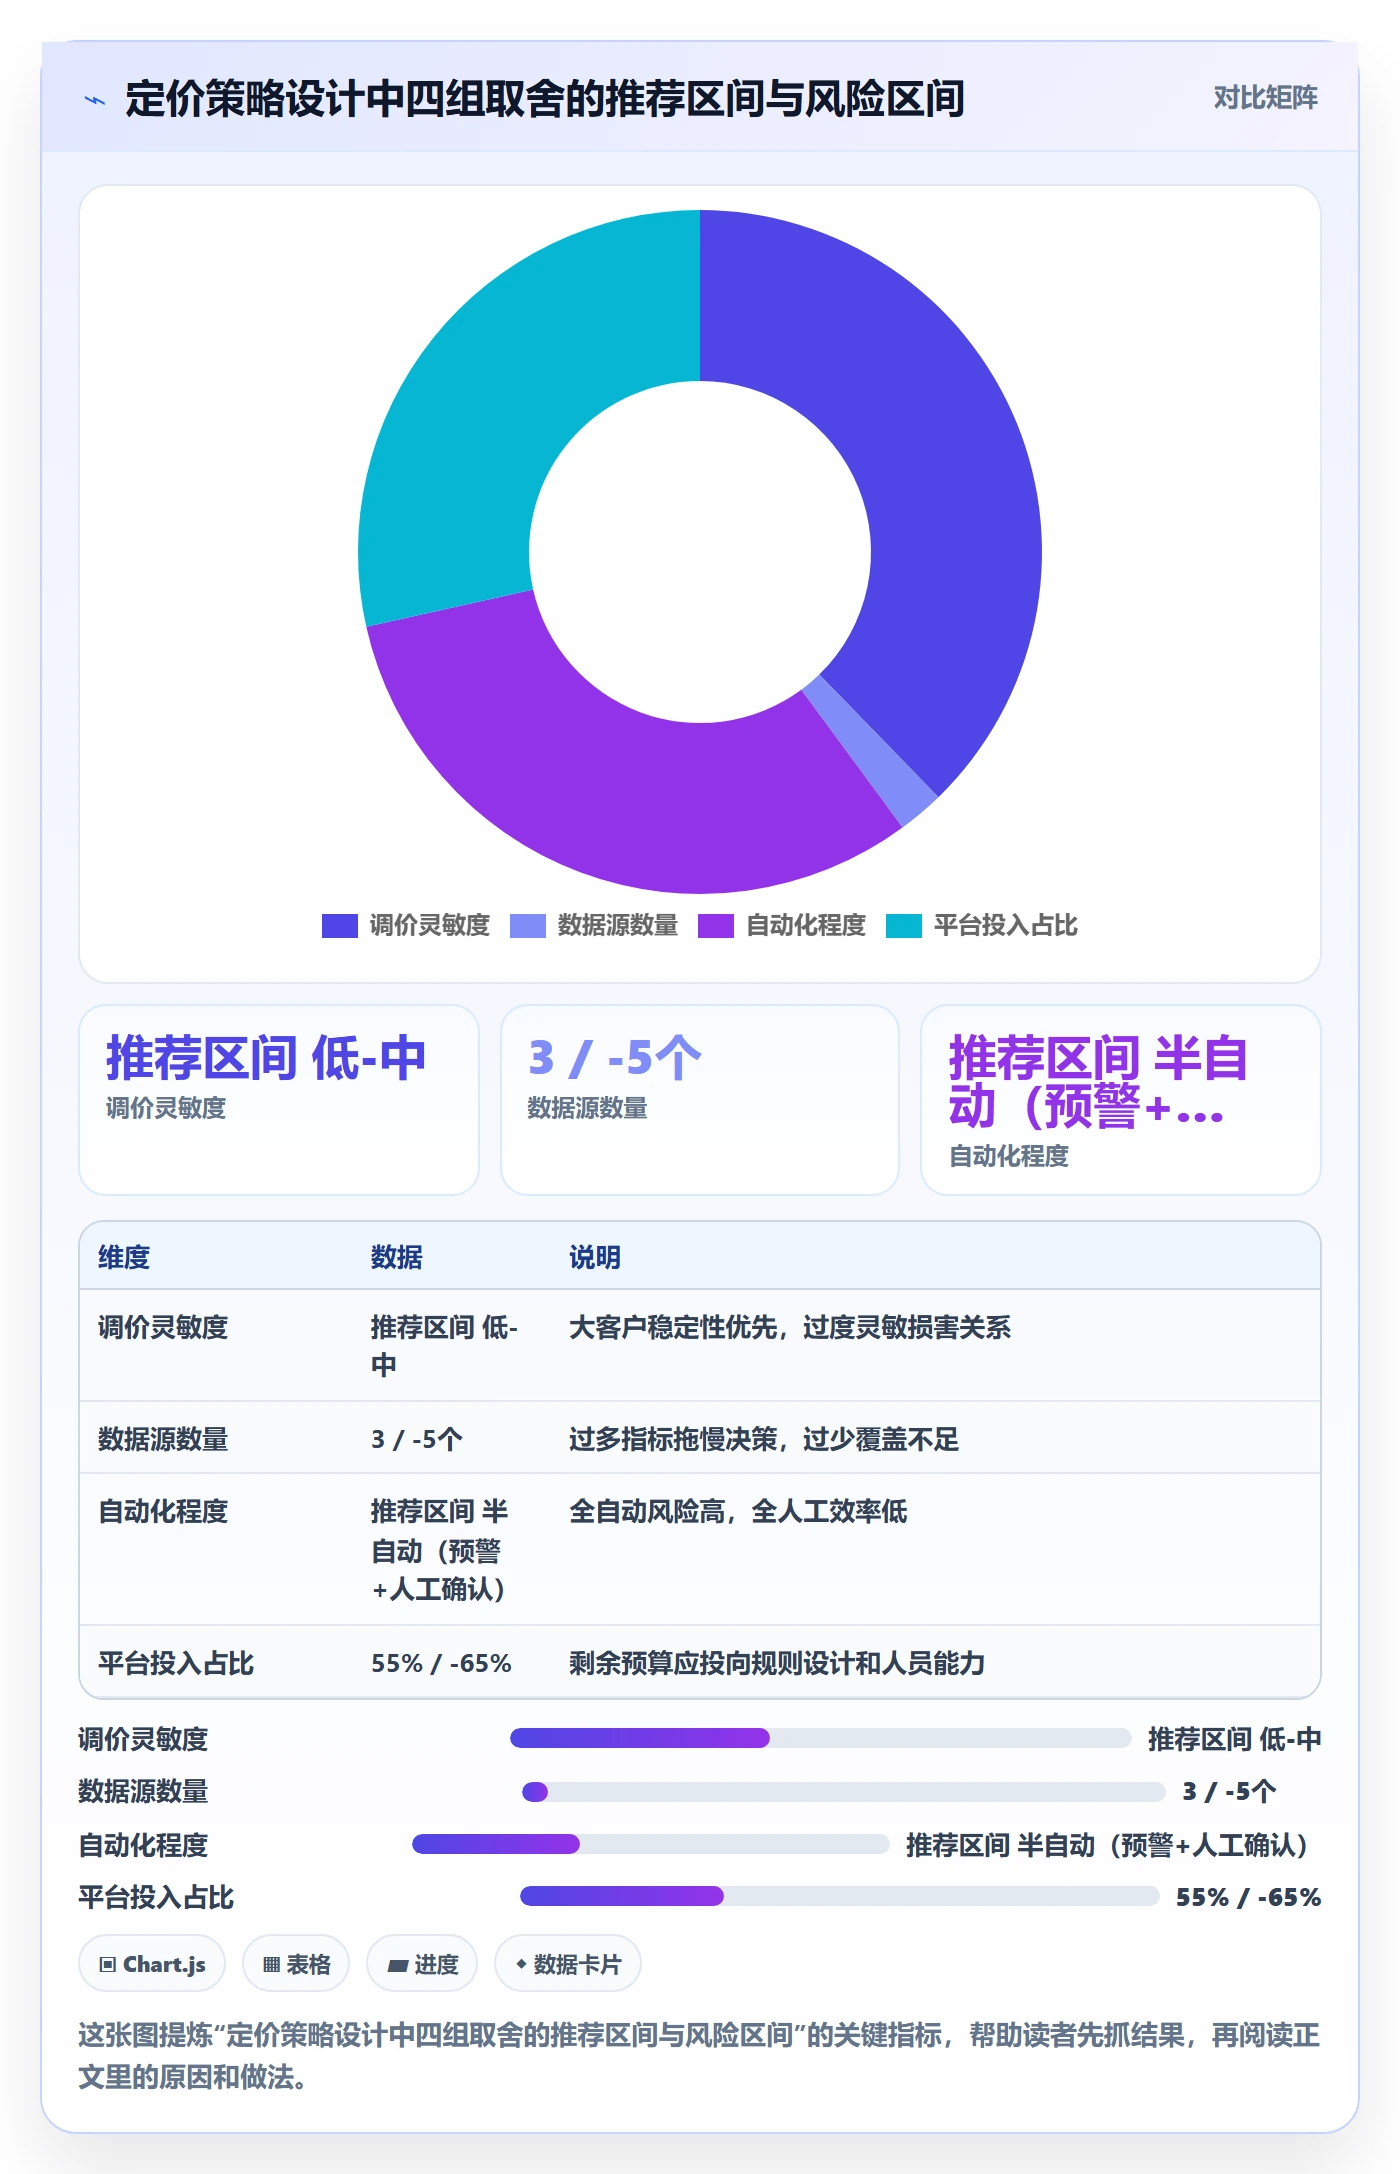The height and width of the screenshot is (2174, 1400).
Task: Click the 数据源数量 progress bar
Action: click(843, 1792)
